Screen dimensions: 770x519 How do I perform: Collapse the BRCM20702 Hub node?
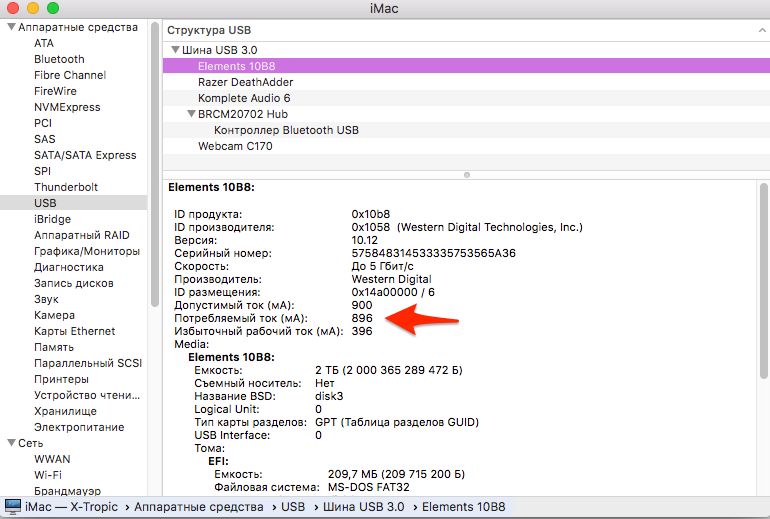(191, 114)
